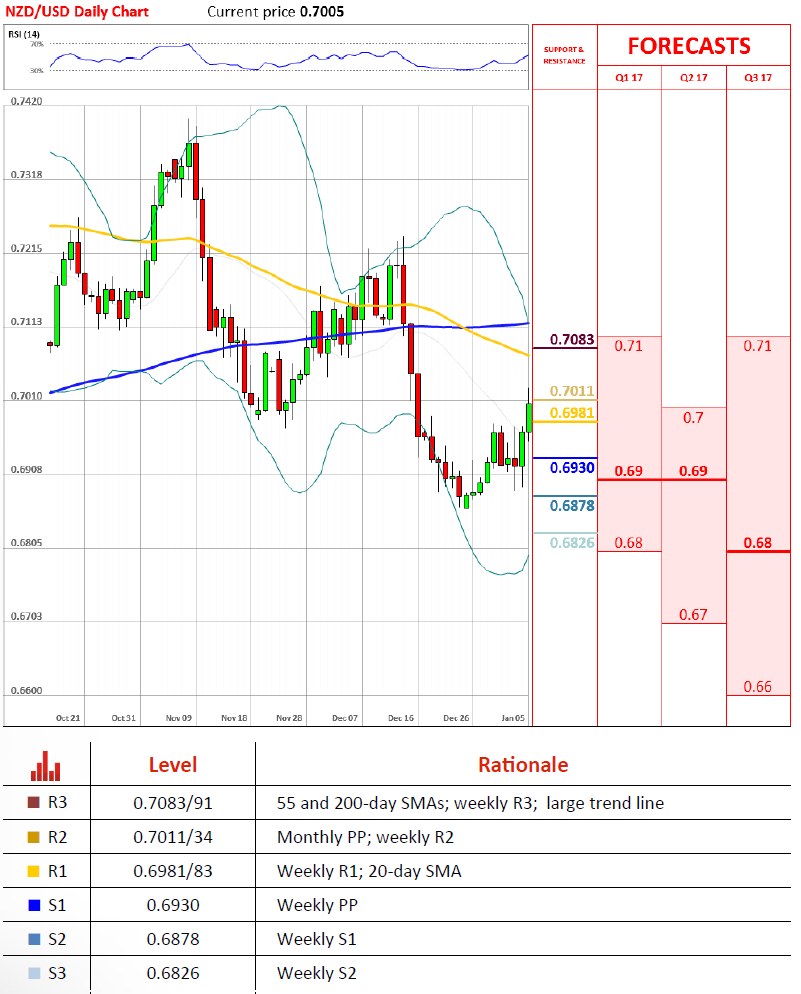Viewport: 801px width, 994px height.
Task: Select the NZD/USD Daily Chart title
Action: point(77,11)
